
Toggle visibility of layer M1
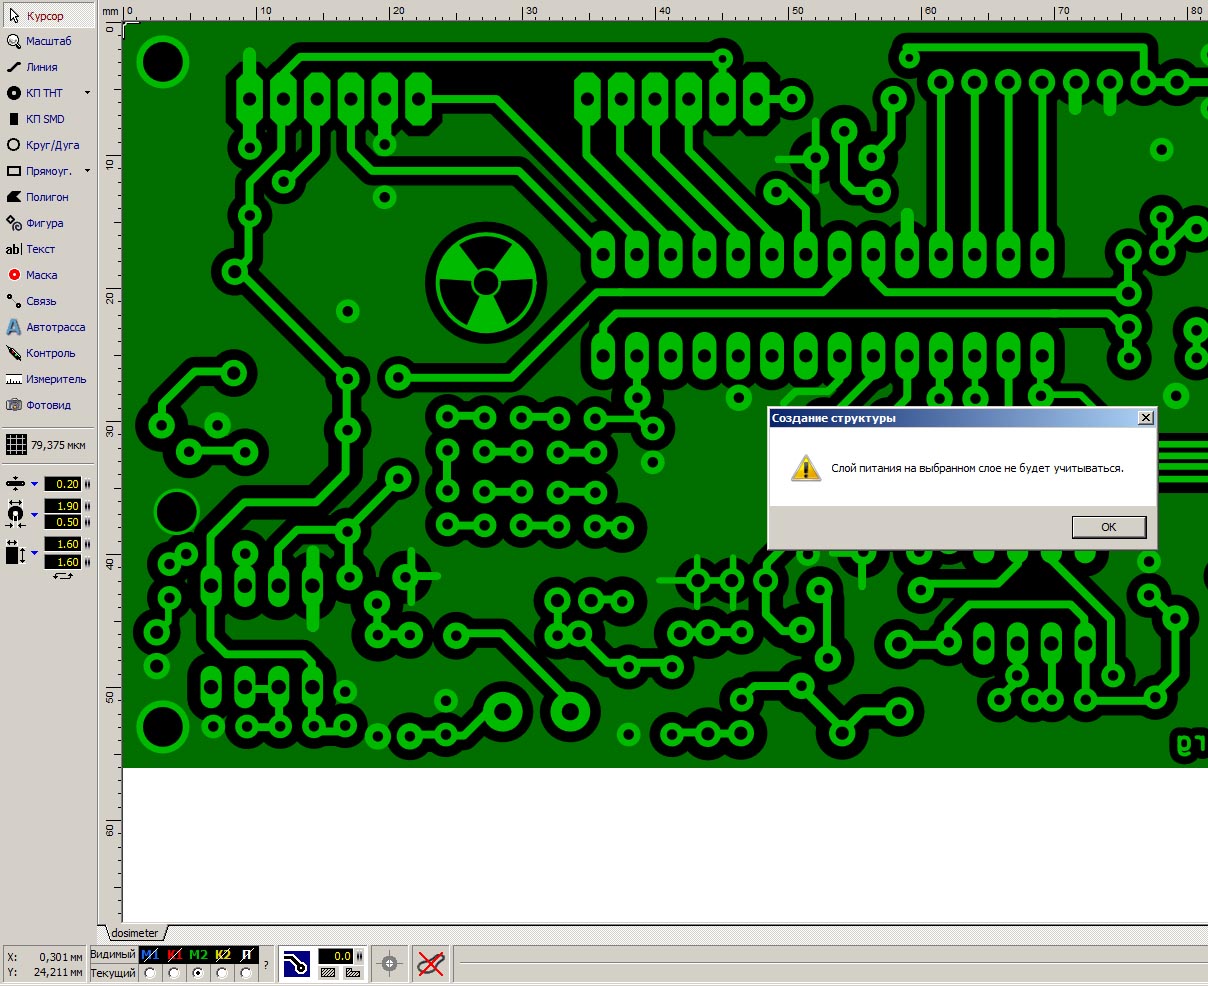point(150,955)
